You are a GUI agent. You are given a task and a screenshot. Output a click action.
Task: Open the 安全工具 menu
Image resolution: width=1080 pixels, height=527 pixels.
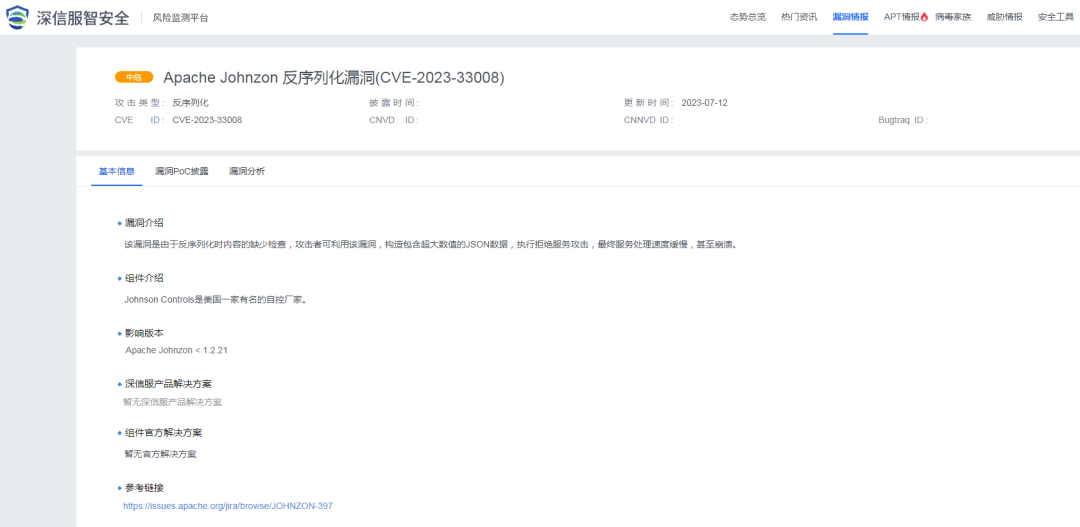[x=1056, y=17]
